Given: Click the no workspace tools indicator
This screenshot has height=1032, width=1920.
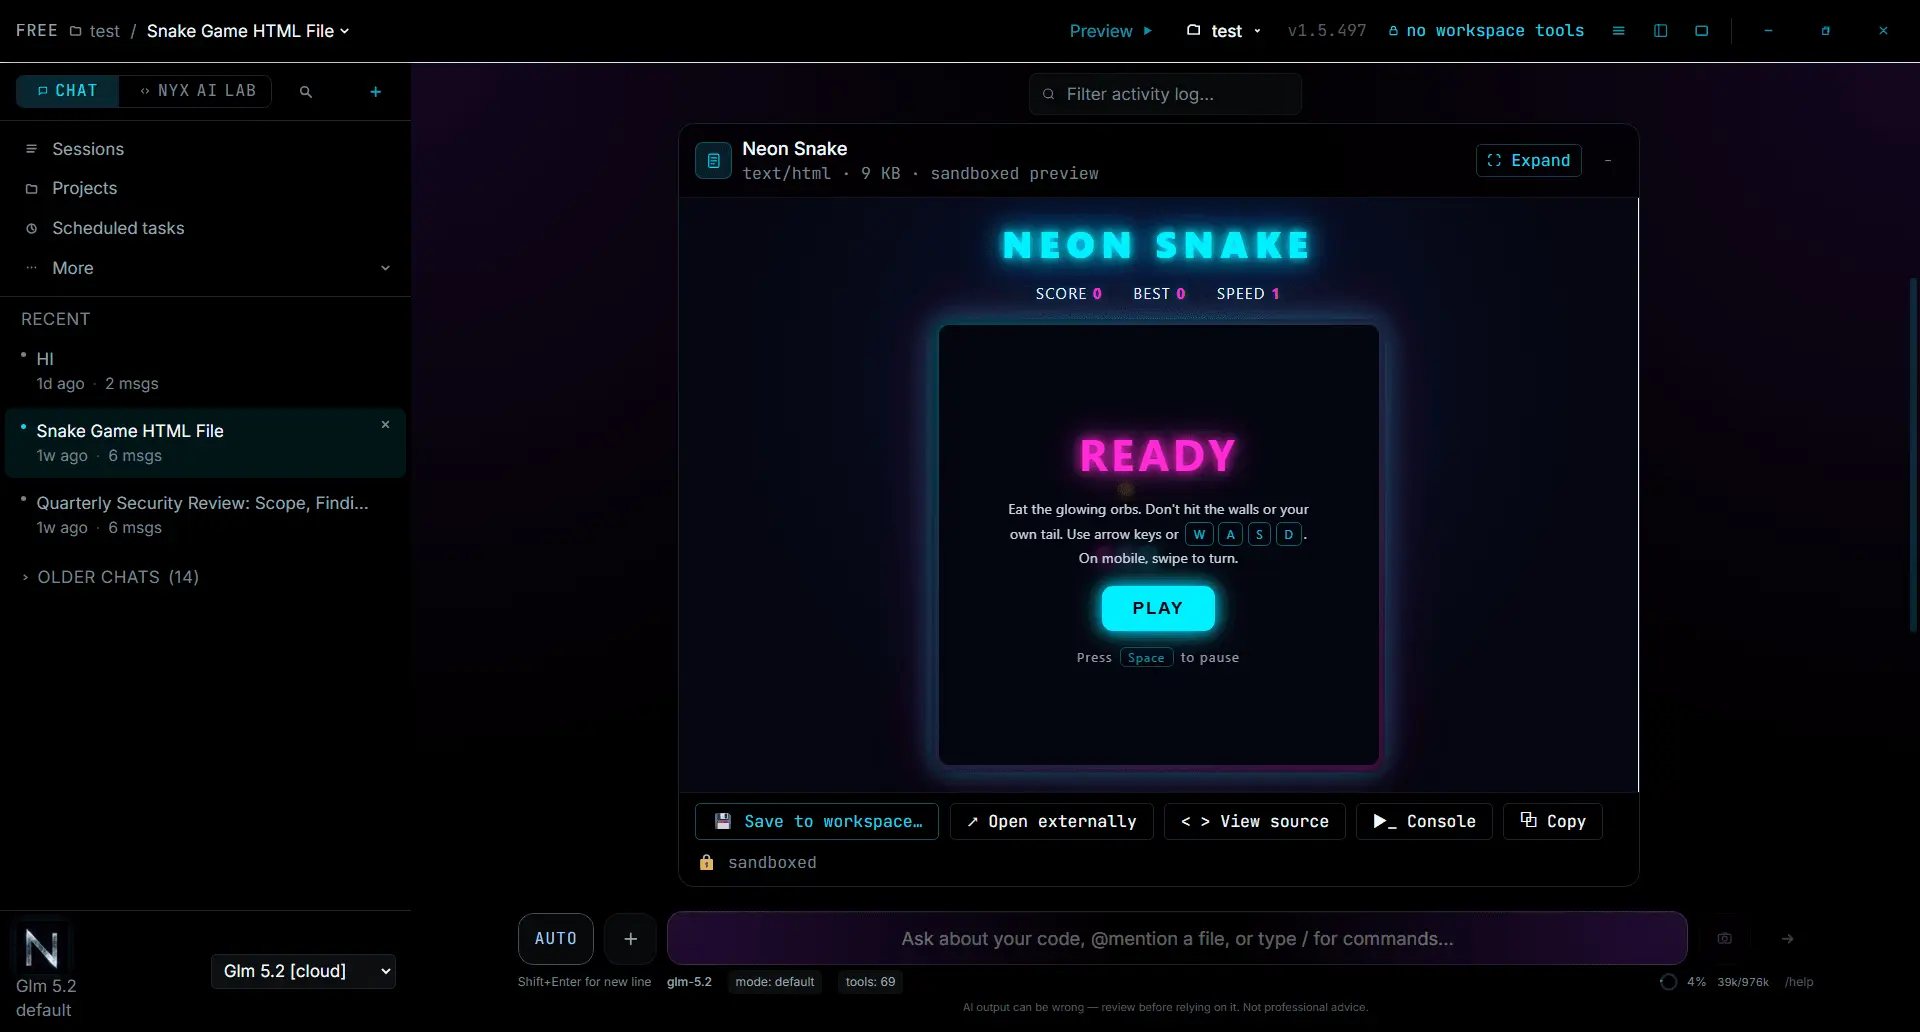Looking at the screenshot, I should [x=1486, y=31].
